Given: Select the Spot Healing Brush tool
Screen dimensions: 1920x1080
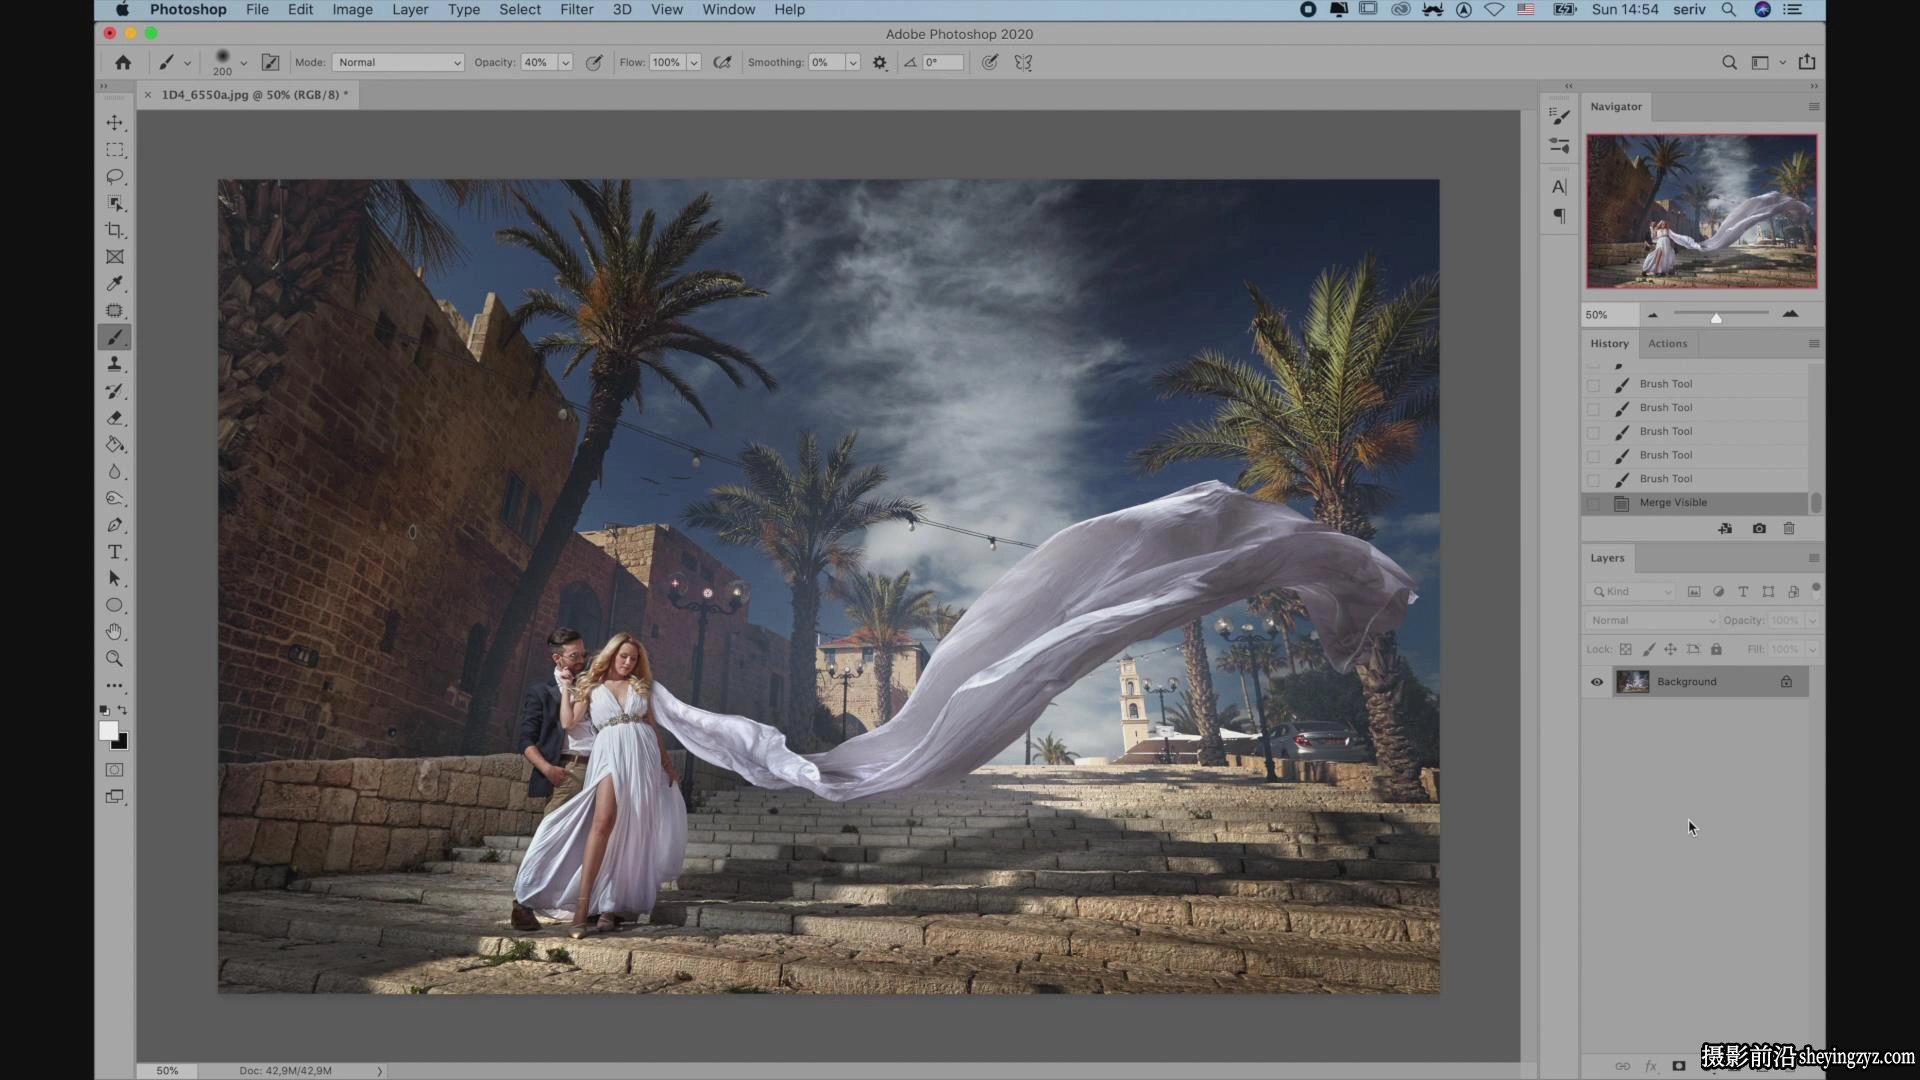Looking at the screenshot, I should click(x=115, y=311).
